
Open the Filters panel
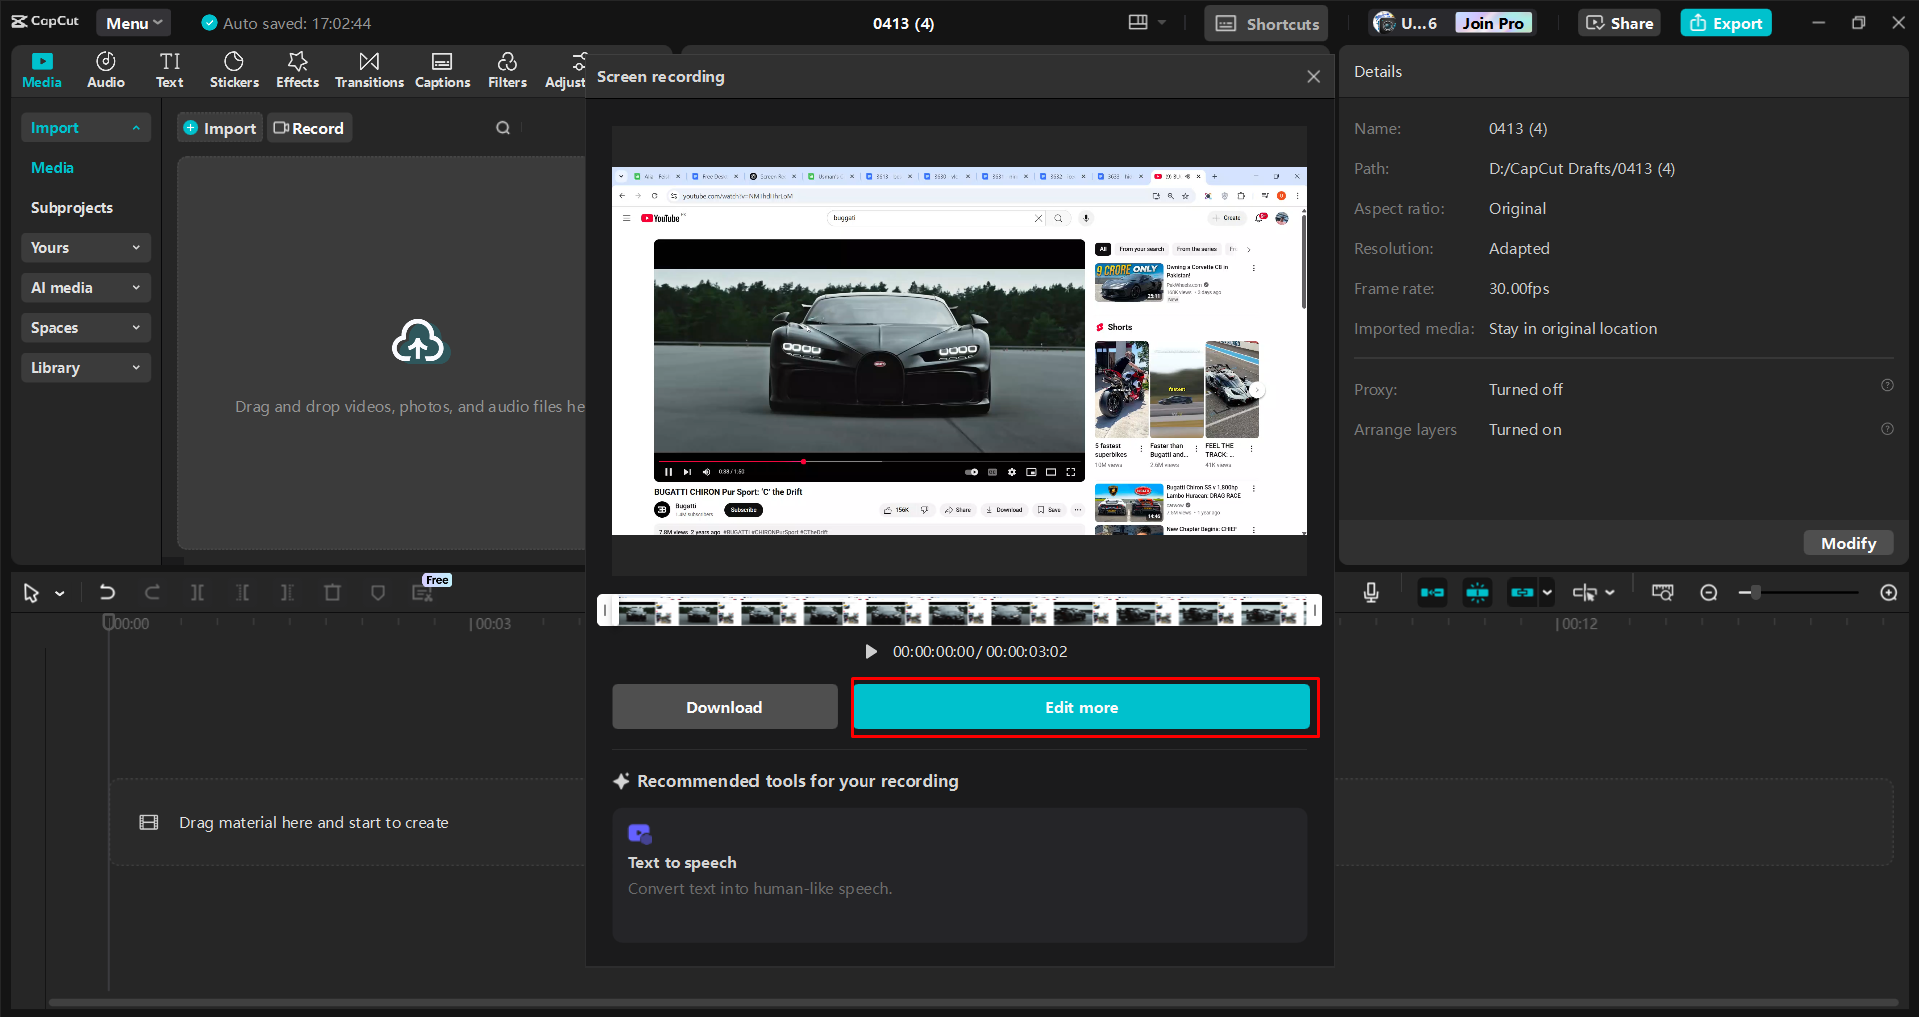(x=507, y=70)
